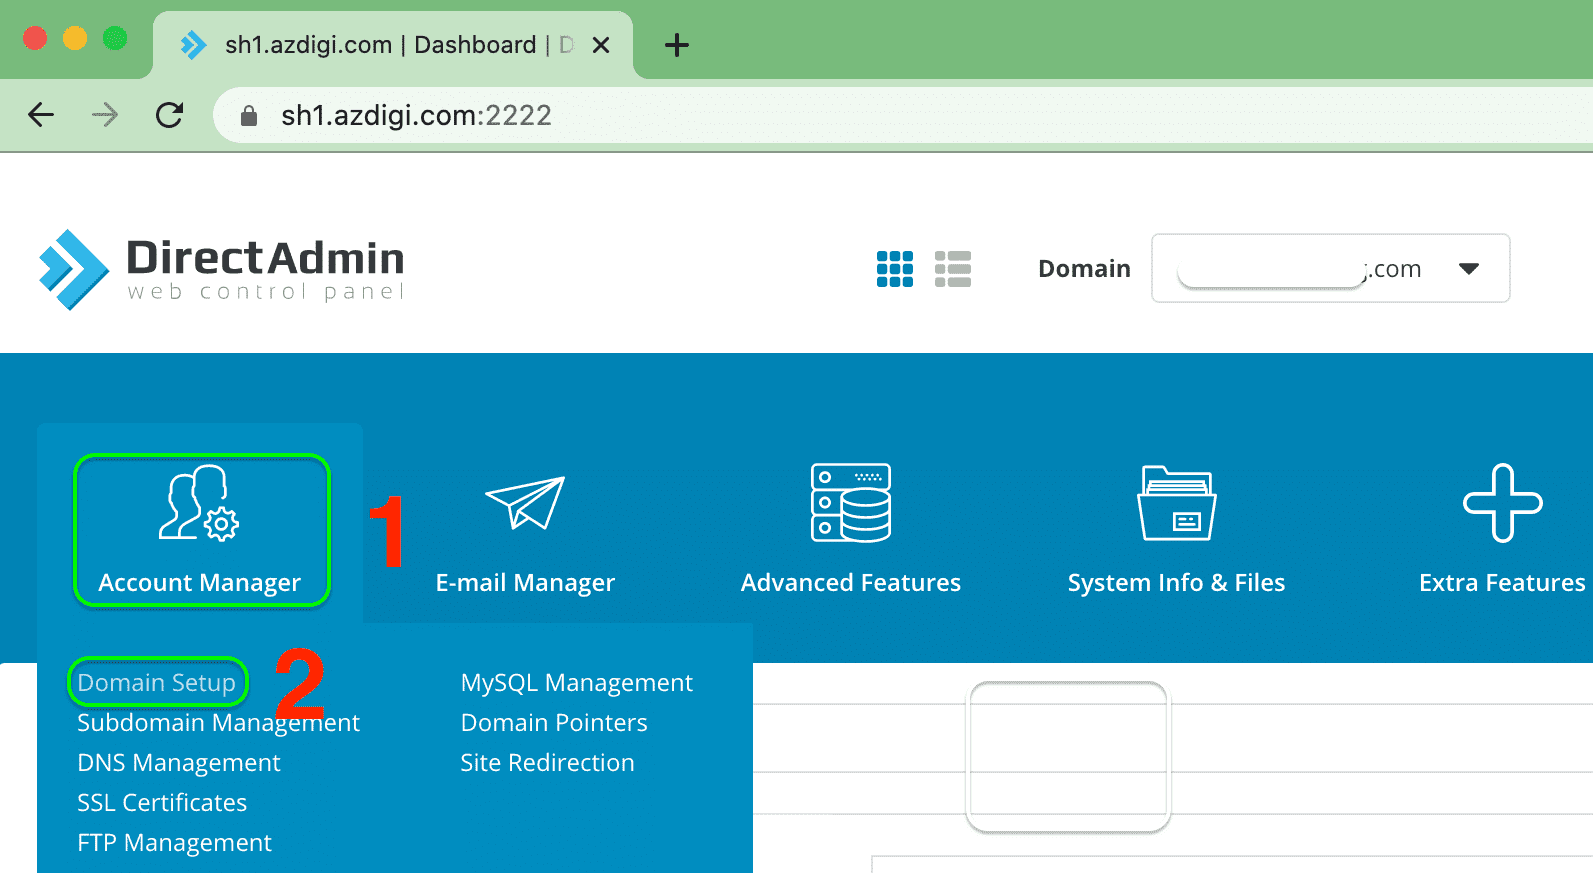This screenshot has height=873, width=1593.
Task: Go back to the previous page
Action: (x=41, y=116)
